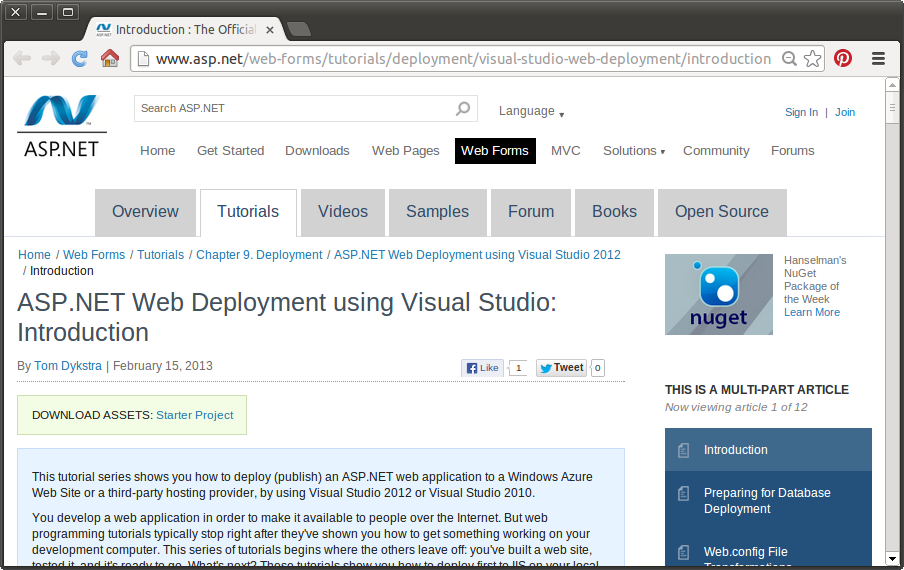904x570 pixels.
Task: Click the nuget thumbnail image
Action: [719, 295]
